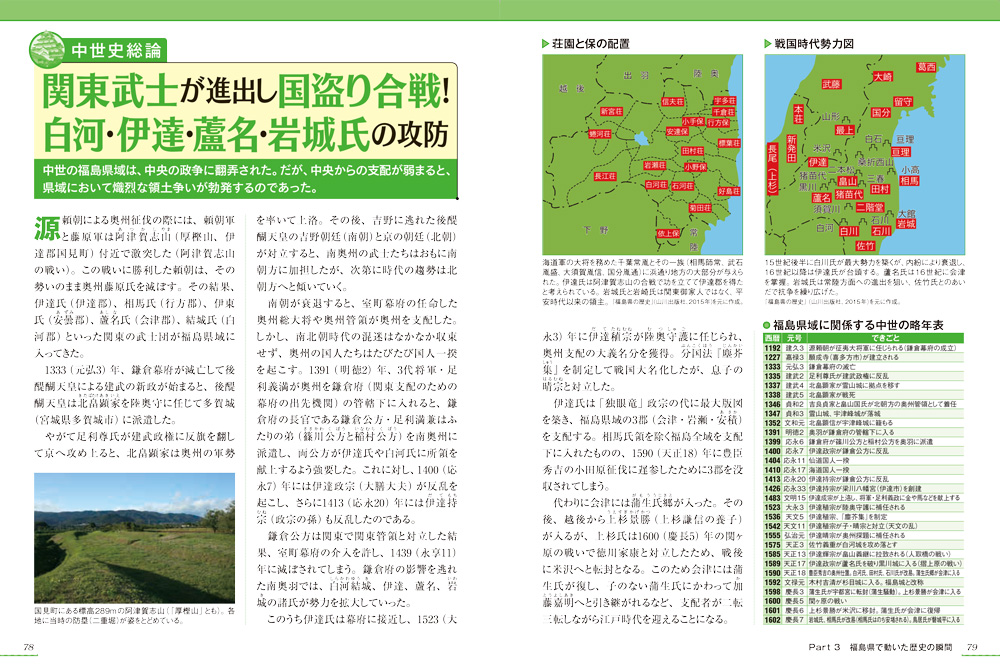
Task: Select the red 大崎 label on the 戦国 map
Action: (883, 76)
